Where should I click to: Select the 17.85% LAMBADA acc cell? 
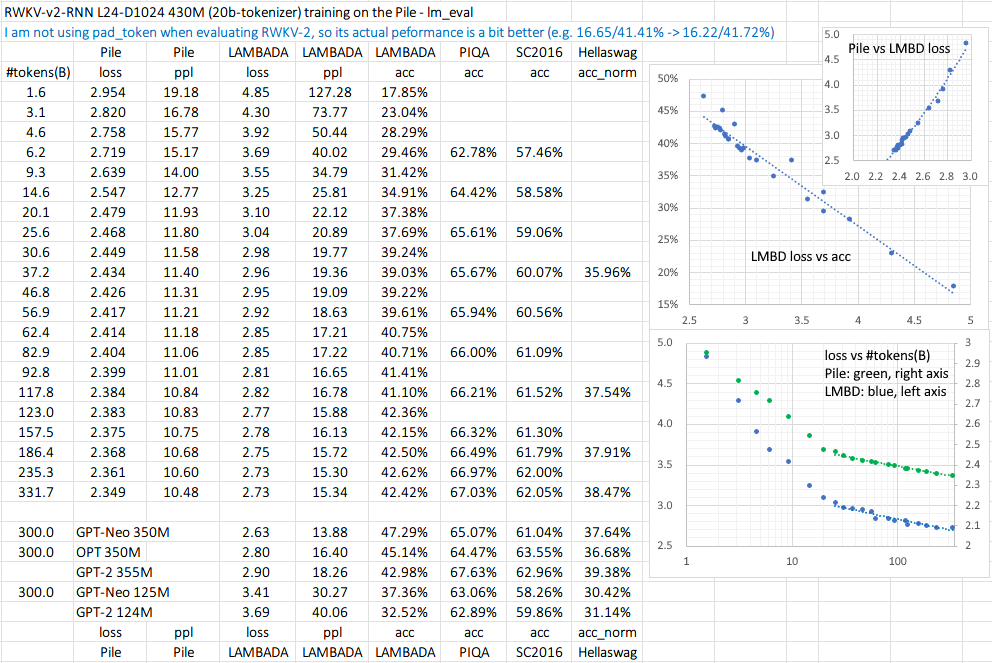405,92
